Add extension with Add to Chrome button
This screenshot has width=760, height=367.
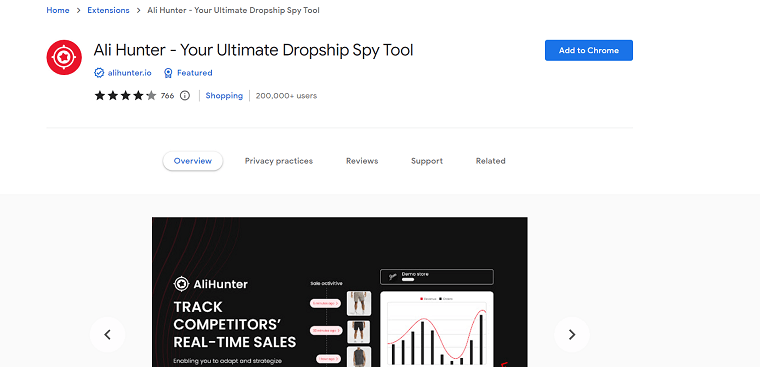[588, 50]
